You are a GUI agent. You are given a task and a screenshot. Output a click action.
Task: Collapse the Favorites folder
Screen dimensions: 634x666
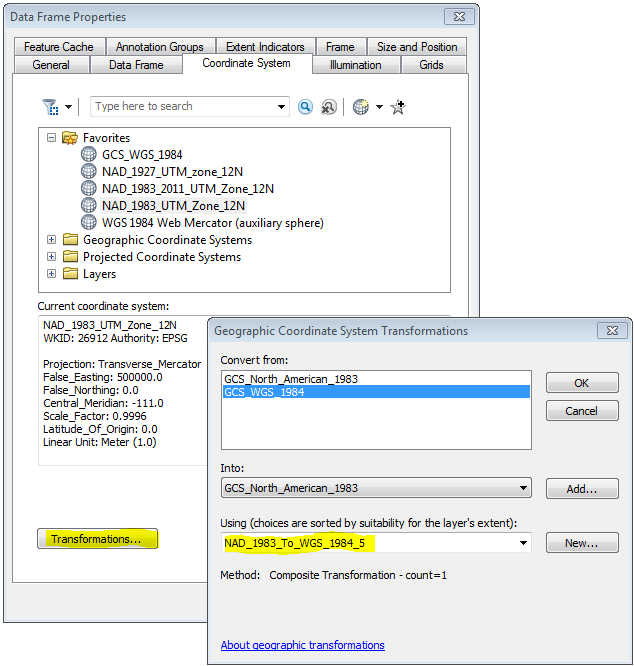point(51,138)
